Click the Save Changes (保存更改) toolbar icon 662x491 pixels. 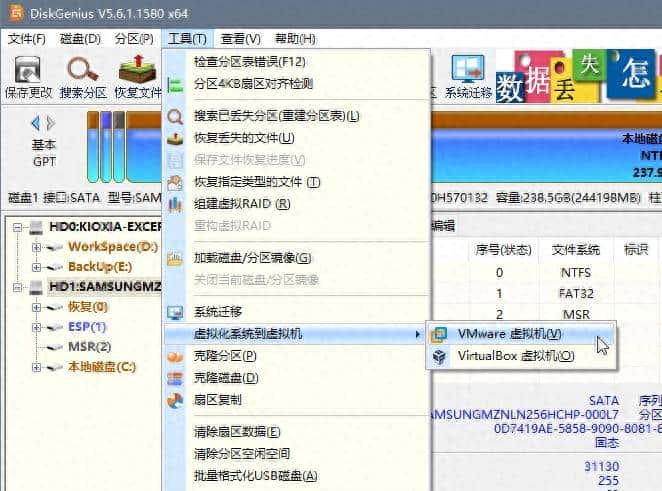[28, 69]
